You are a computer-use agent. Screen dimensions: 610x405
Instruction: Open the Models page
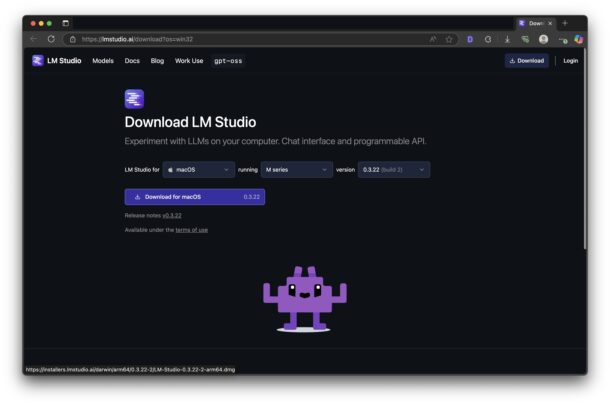point(103,61)
